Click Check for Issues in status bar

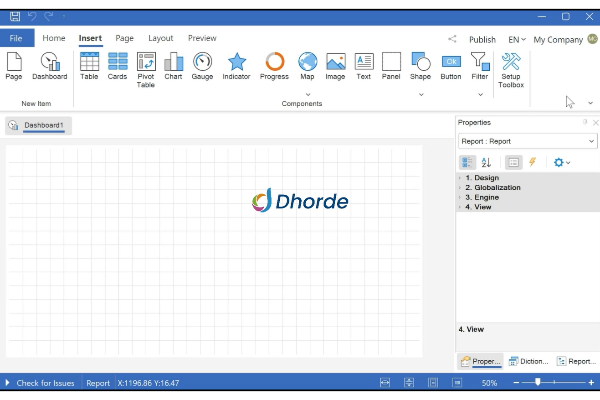pos(45,383)
